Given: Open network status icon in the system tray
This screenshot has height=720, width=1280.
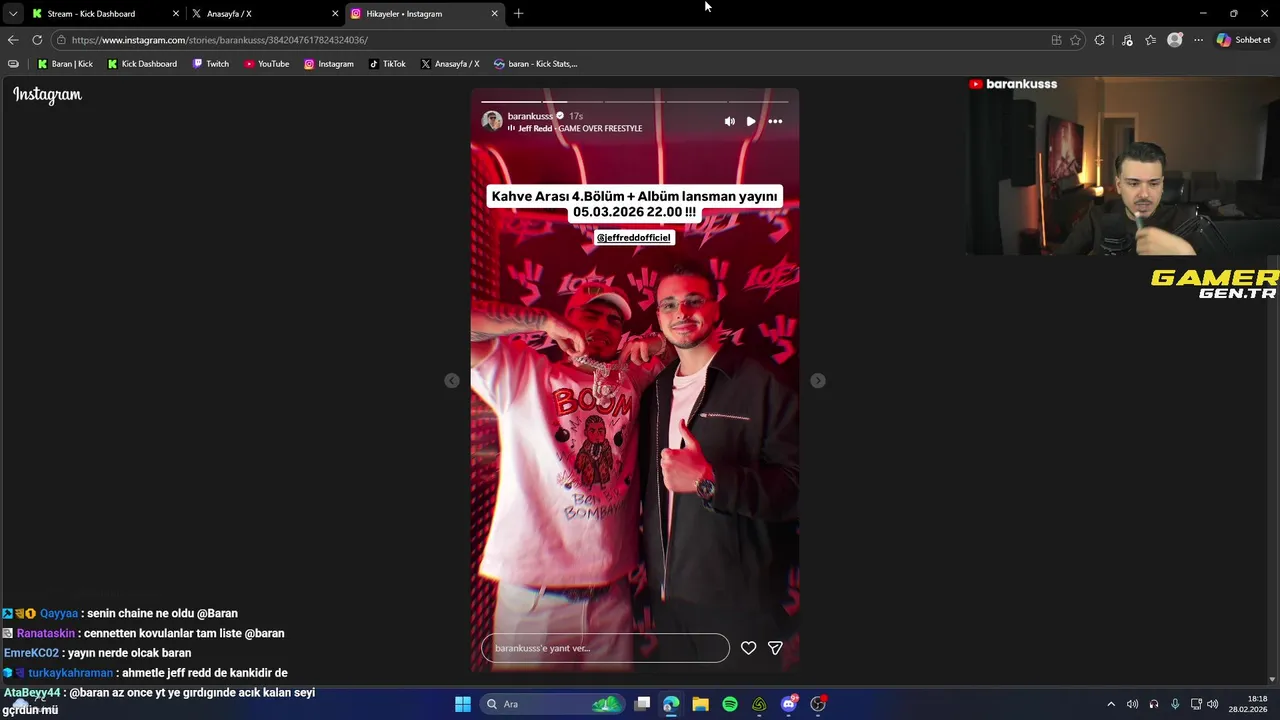Looking at the screenshot, I should pos(1196,704).
